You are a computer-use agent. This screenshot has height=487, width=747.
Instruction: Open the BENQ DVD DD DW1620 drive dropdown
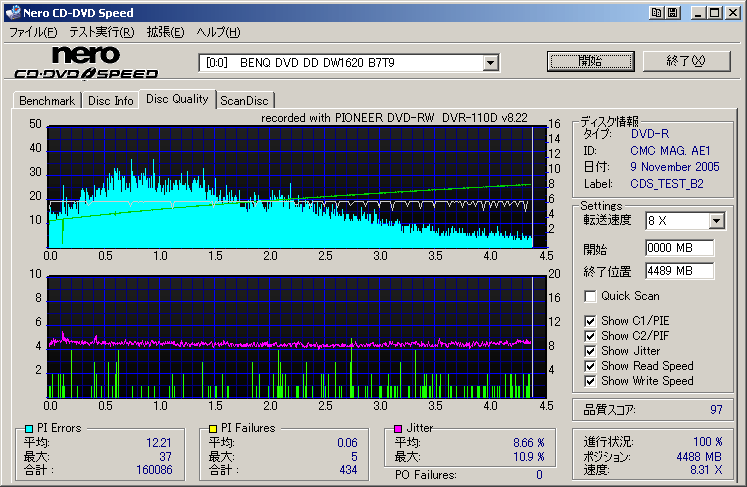click(x=491, y=63)
